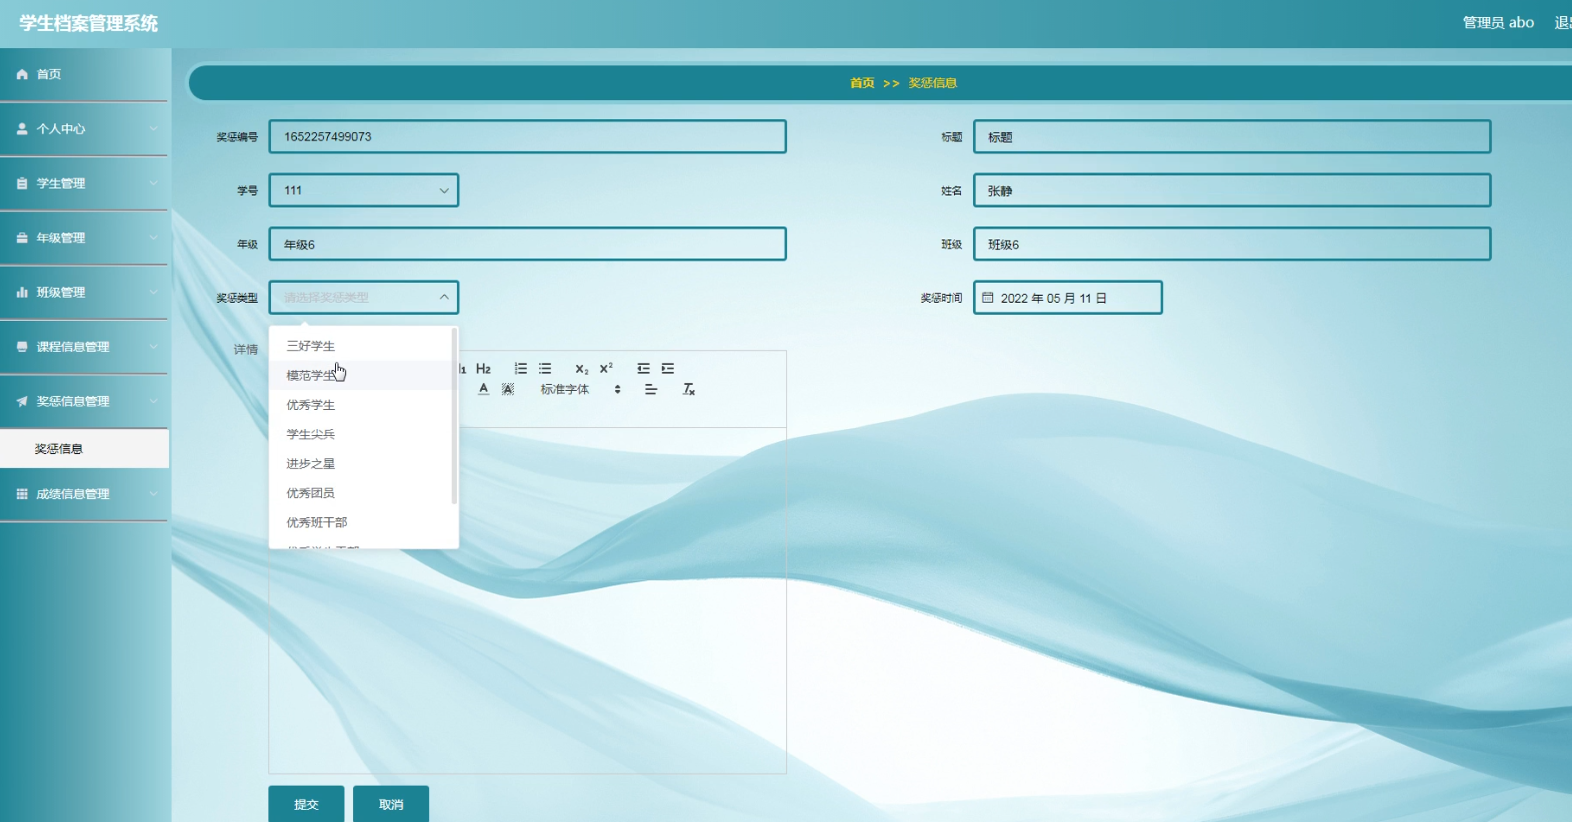Focus the 年级 field showing 年级6

click(527, 244)
